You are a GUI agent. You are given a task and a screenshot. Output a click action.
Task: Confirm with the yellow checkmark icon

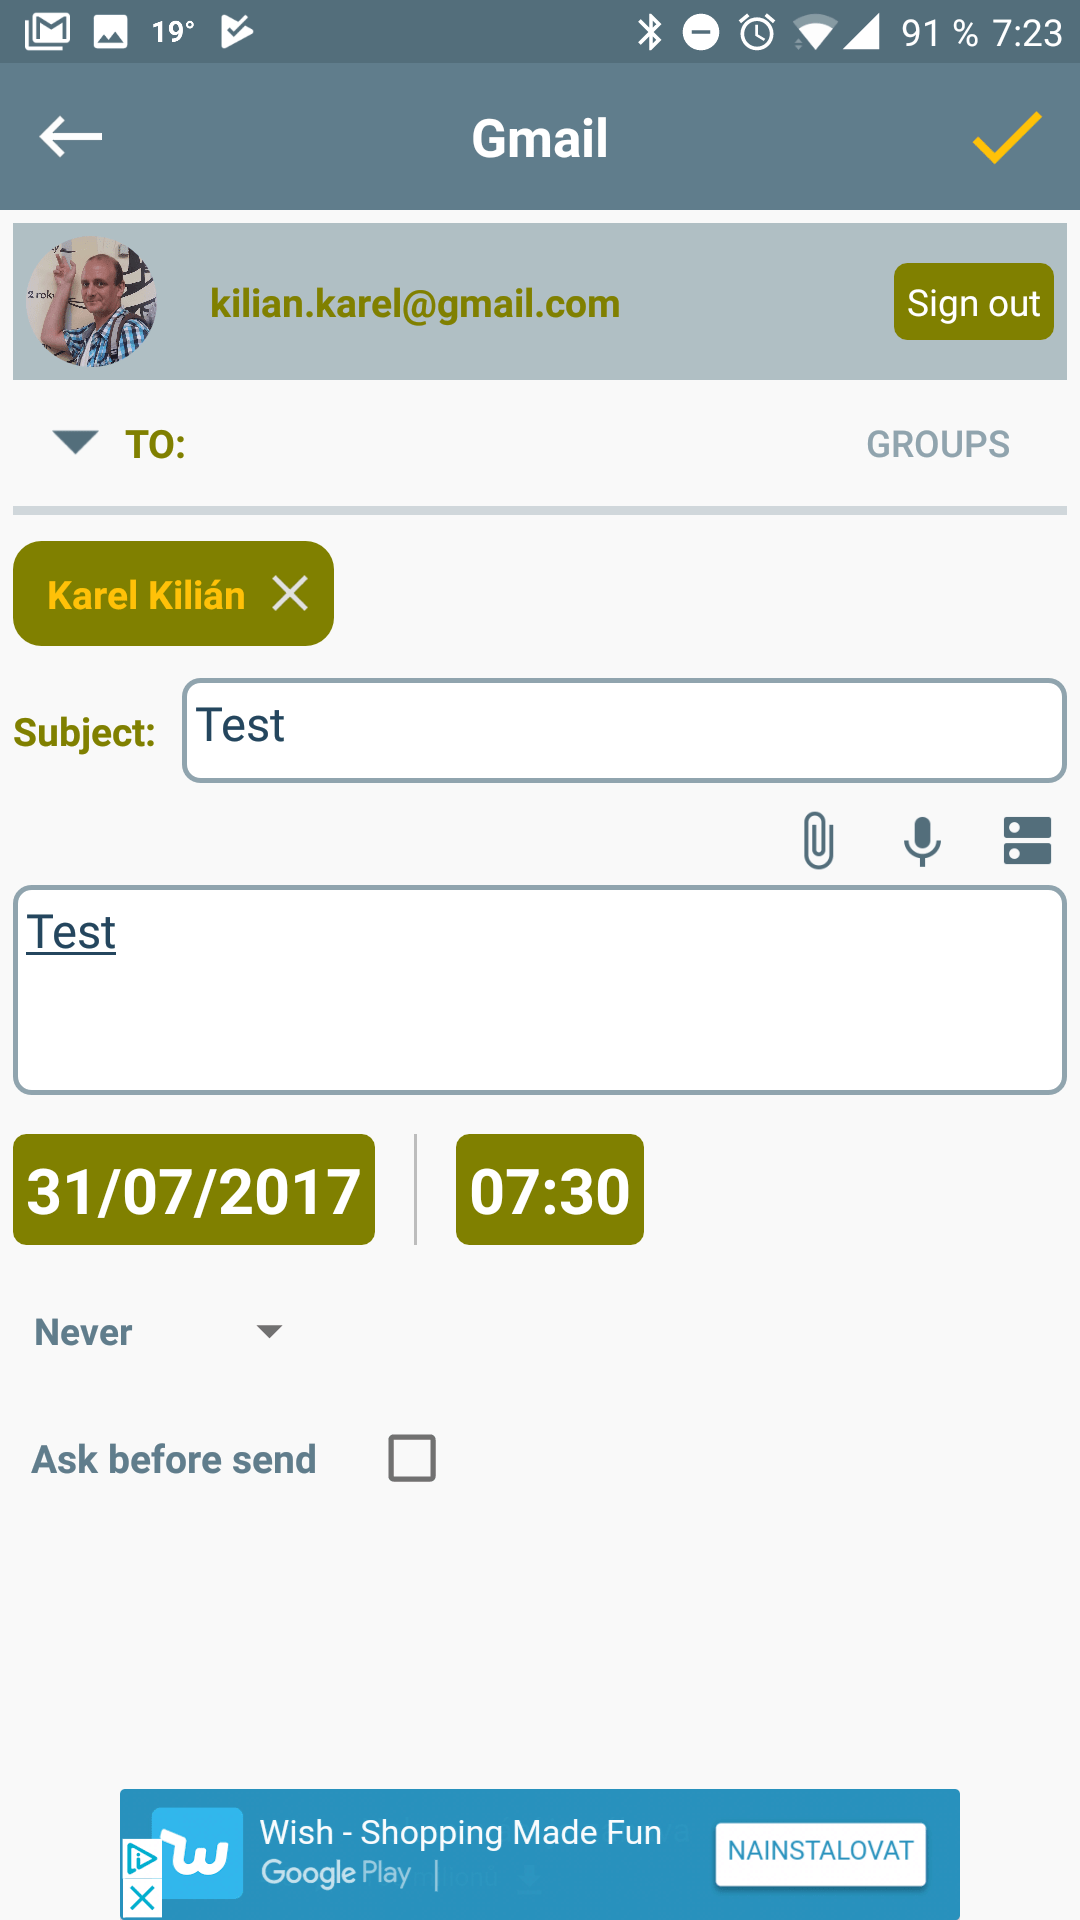point(1007,137)
